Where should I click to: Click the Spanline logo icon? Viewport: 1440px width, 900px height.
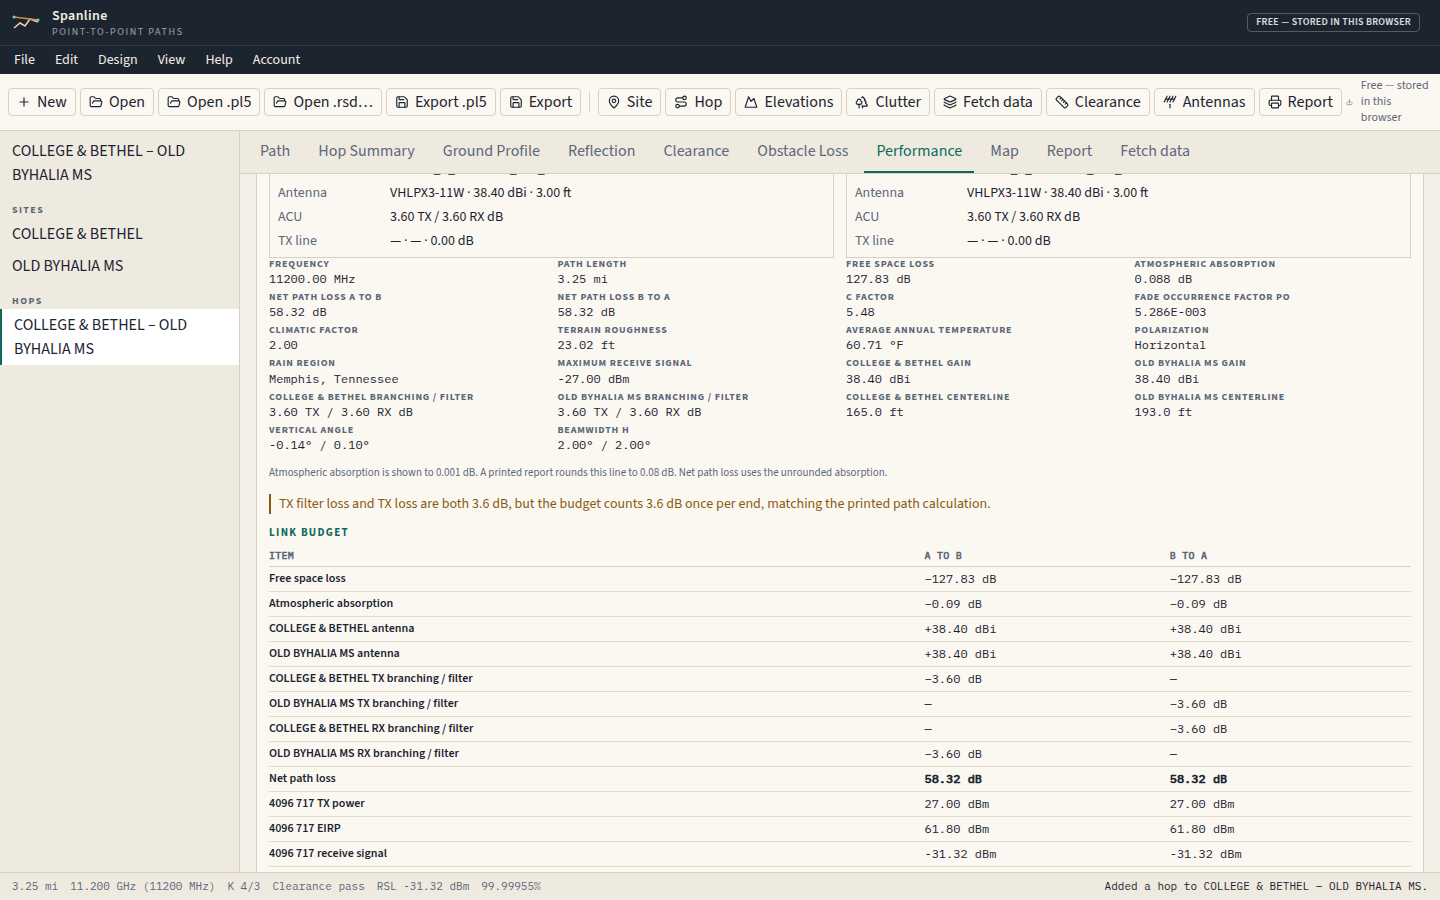[26, 22]
